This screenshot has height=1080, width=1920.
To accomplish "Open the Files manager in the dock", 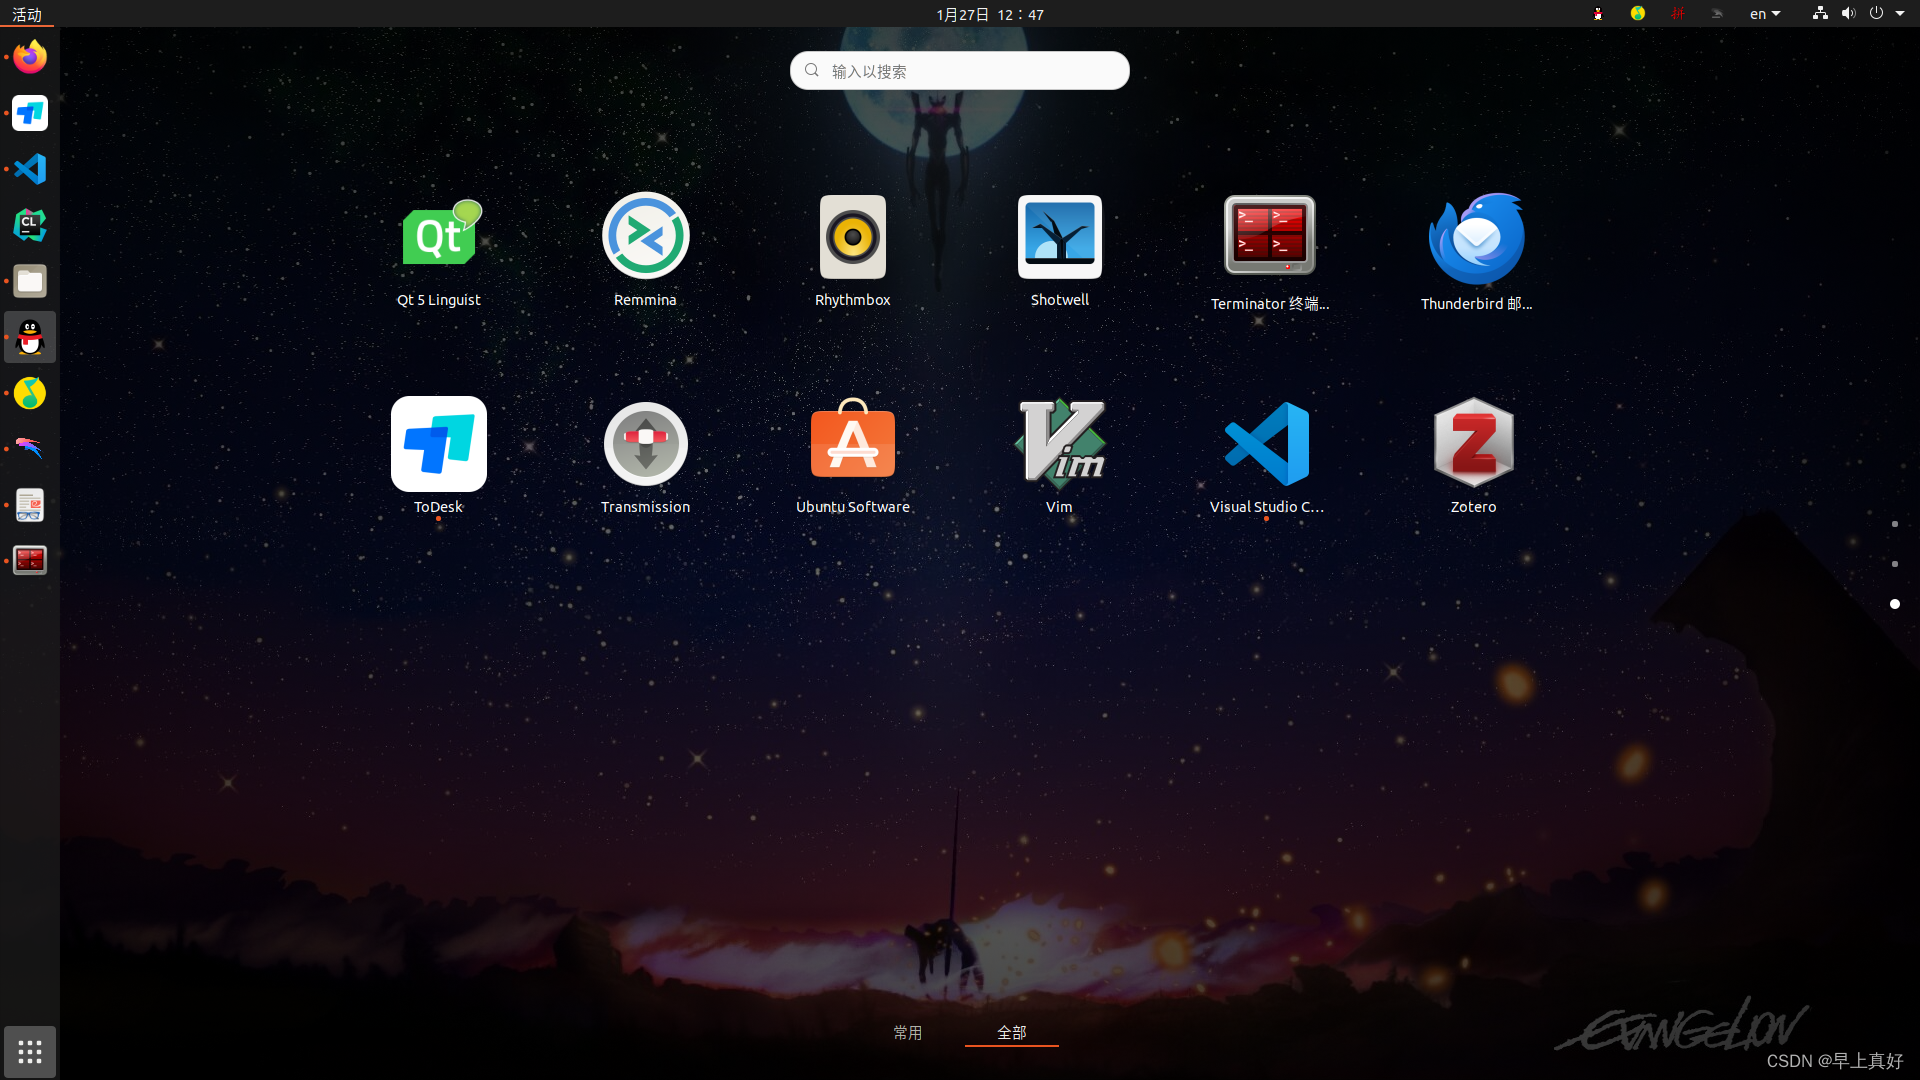I will coord(30,281).
